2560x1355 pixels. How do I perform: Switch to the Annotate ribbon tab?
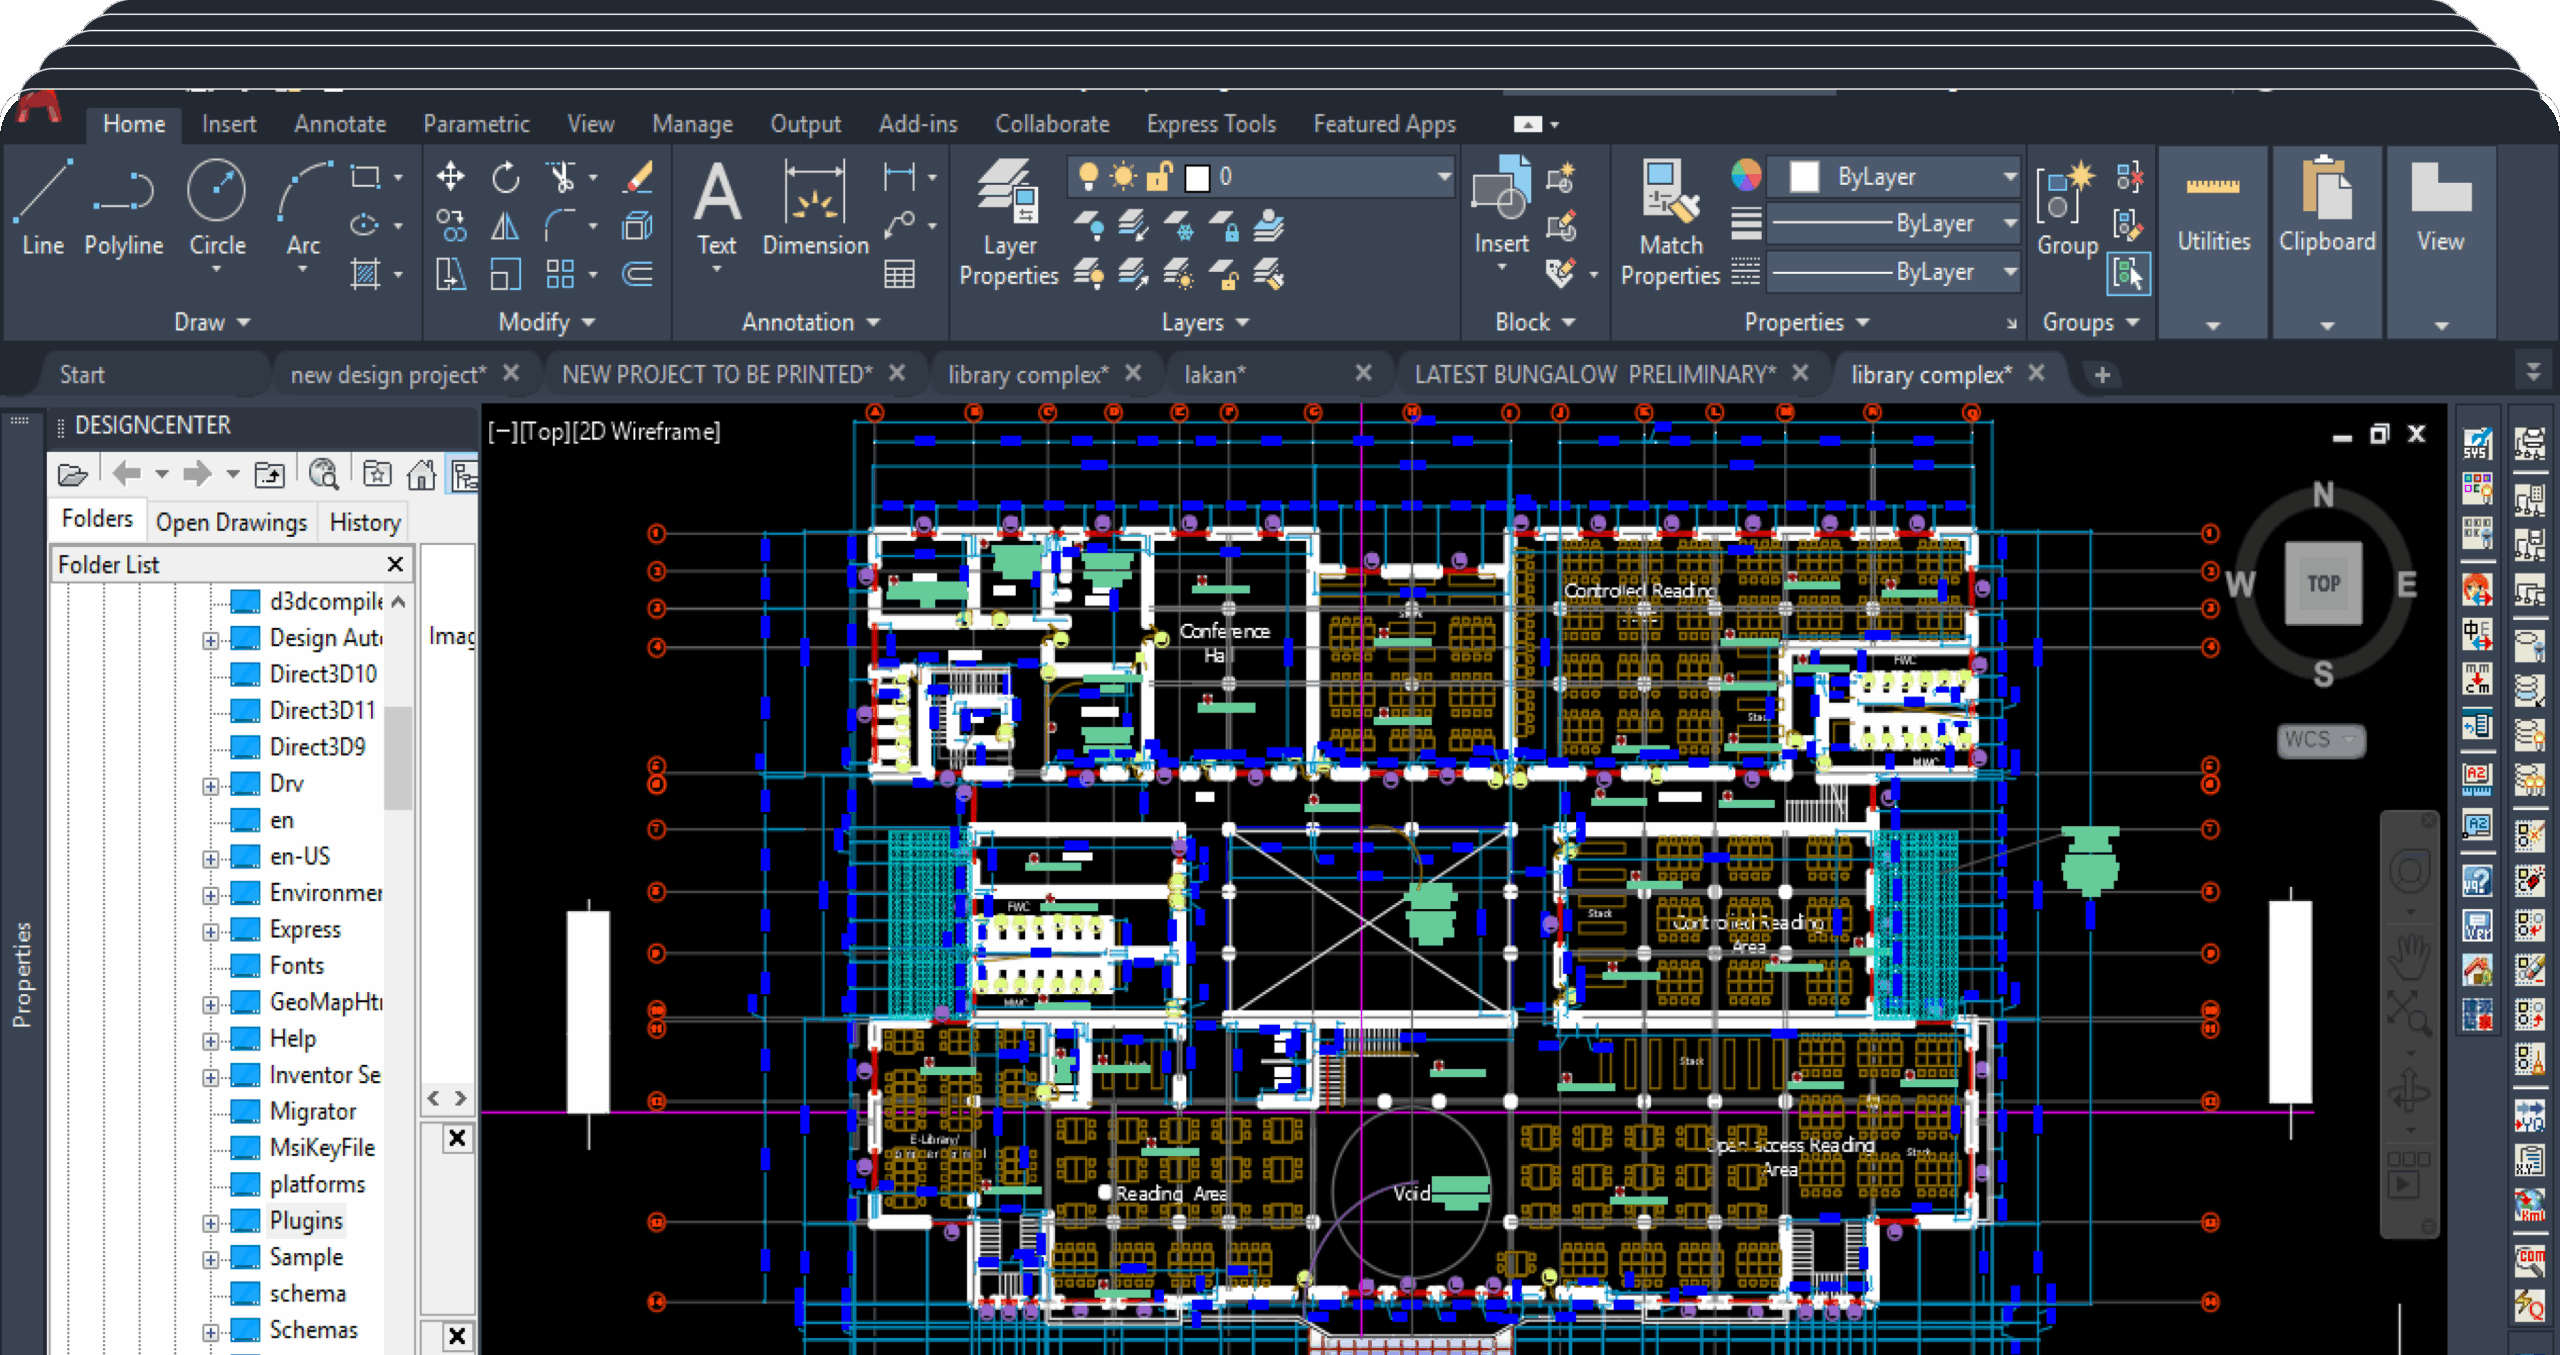tap(340, 124)
